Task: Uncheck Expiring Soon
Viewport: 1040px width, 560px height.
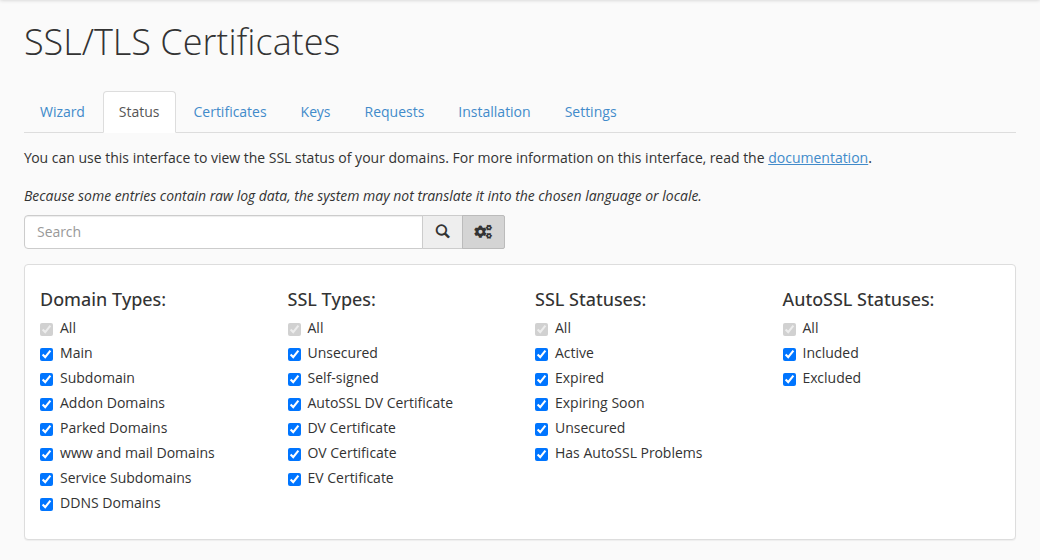Action: click(x=542, y=404)
